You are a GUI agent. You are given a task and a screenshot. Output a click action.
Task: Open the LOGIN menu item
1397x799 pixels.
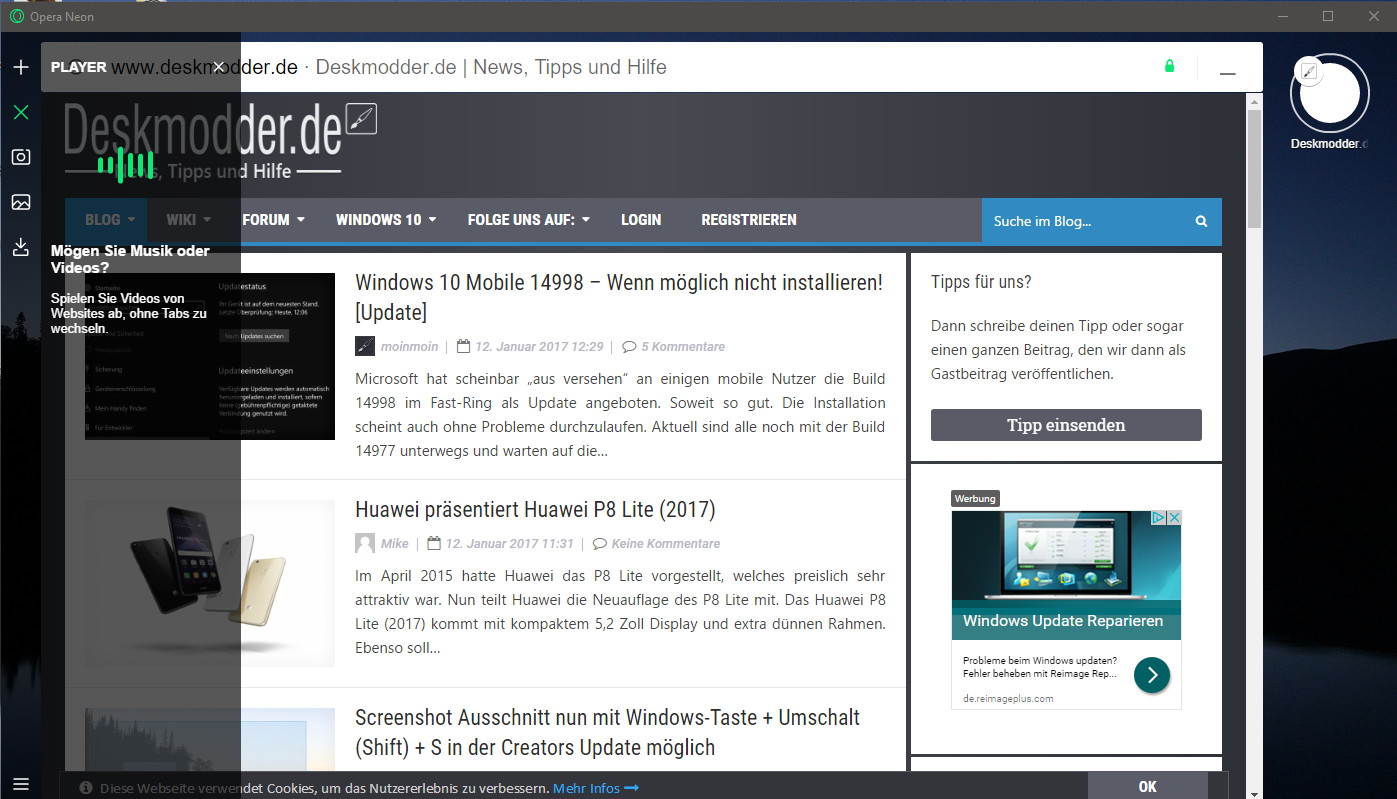pos(641,220)
